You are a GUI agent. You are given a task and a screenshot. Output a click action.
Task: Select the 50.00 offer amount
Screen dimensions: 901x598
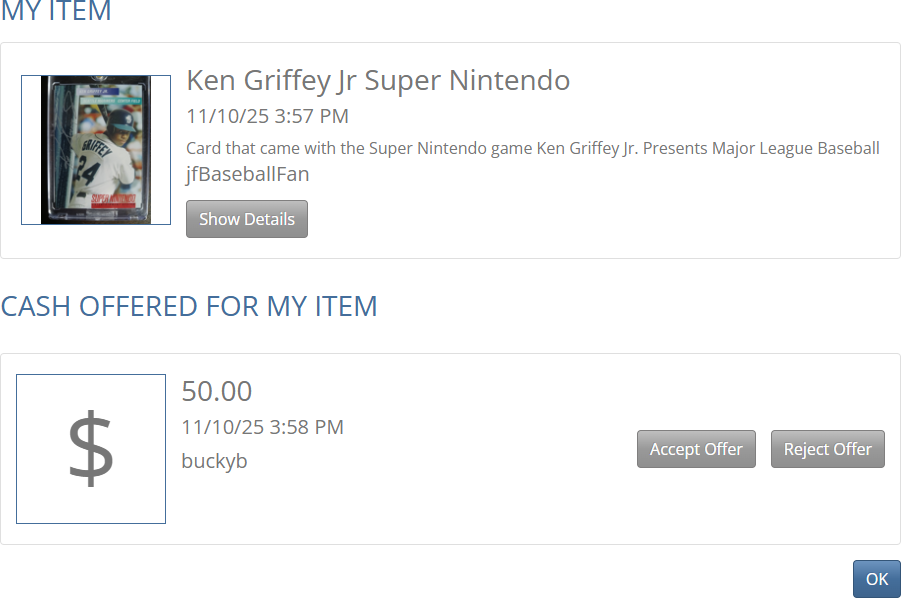(x=217, y=391)
